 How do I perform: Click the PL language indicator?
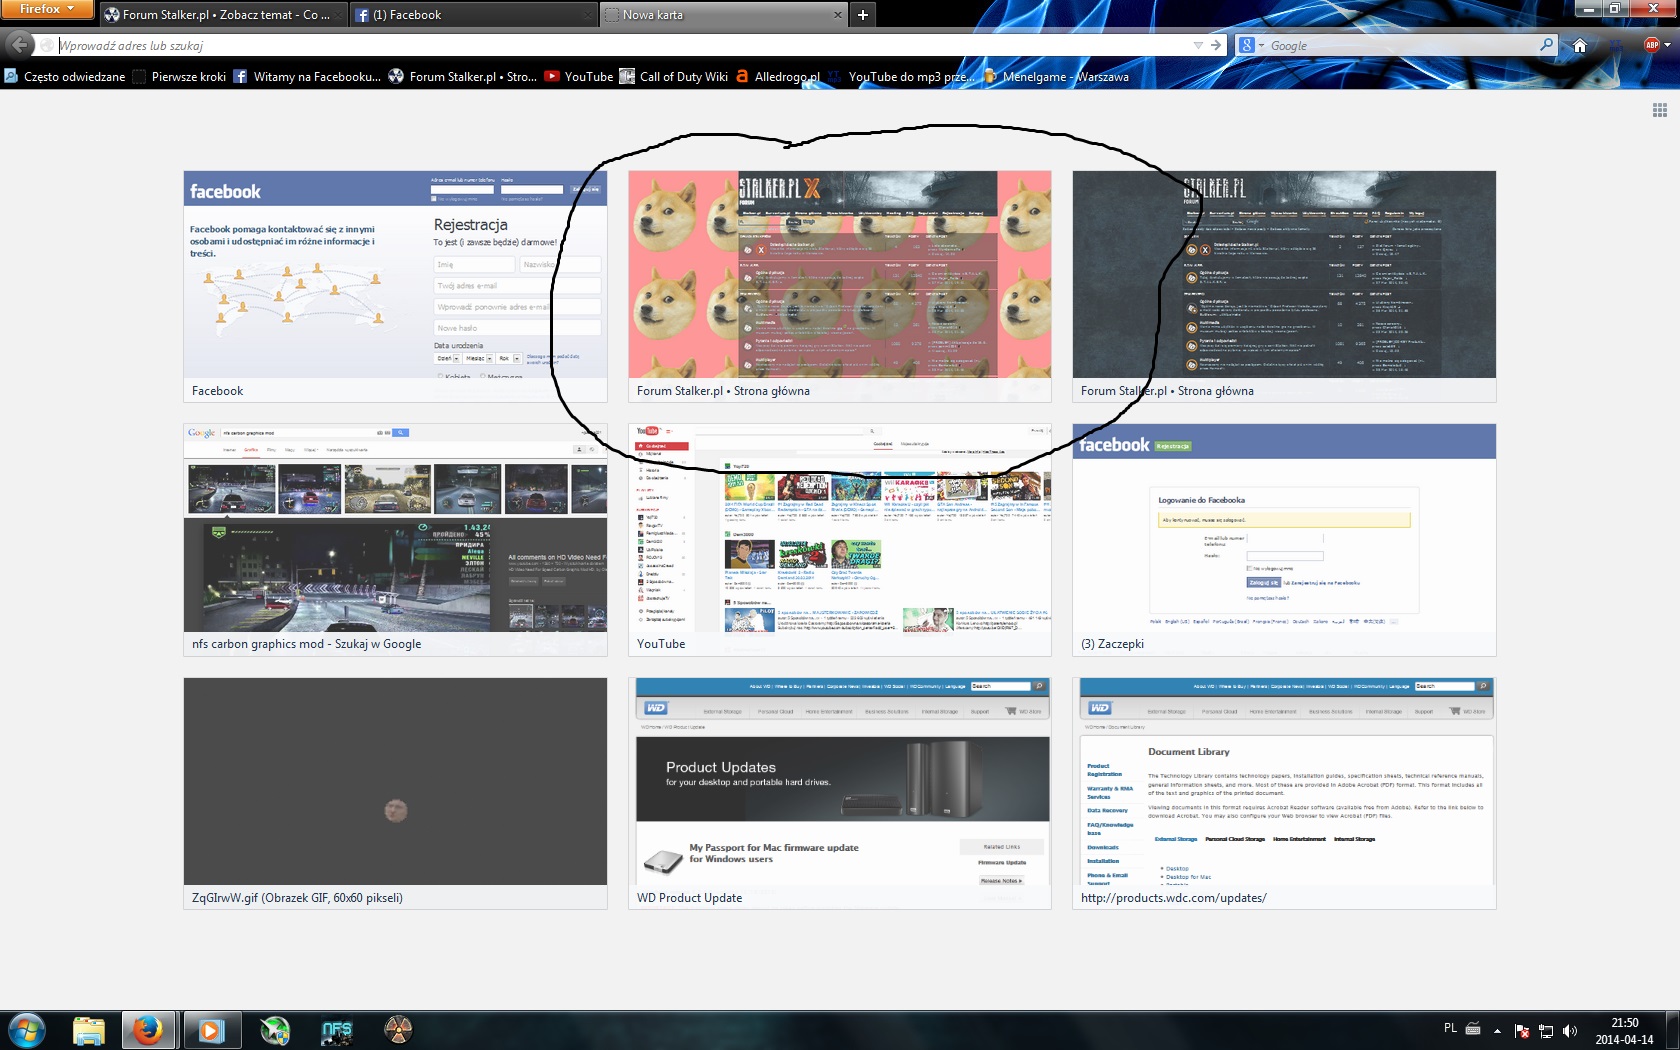point(1450,1028)
